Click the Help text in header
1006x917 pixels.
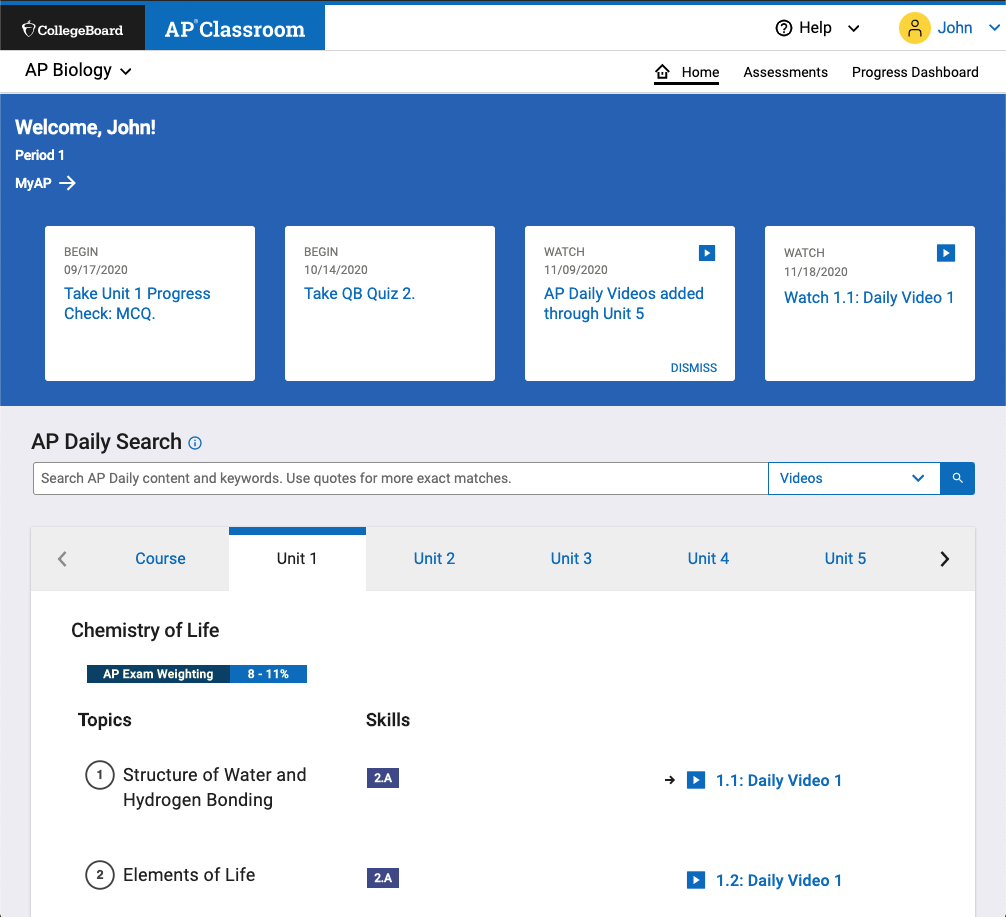pyautogui.click(x=815, y=28)
